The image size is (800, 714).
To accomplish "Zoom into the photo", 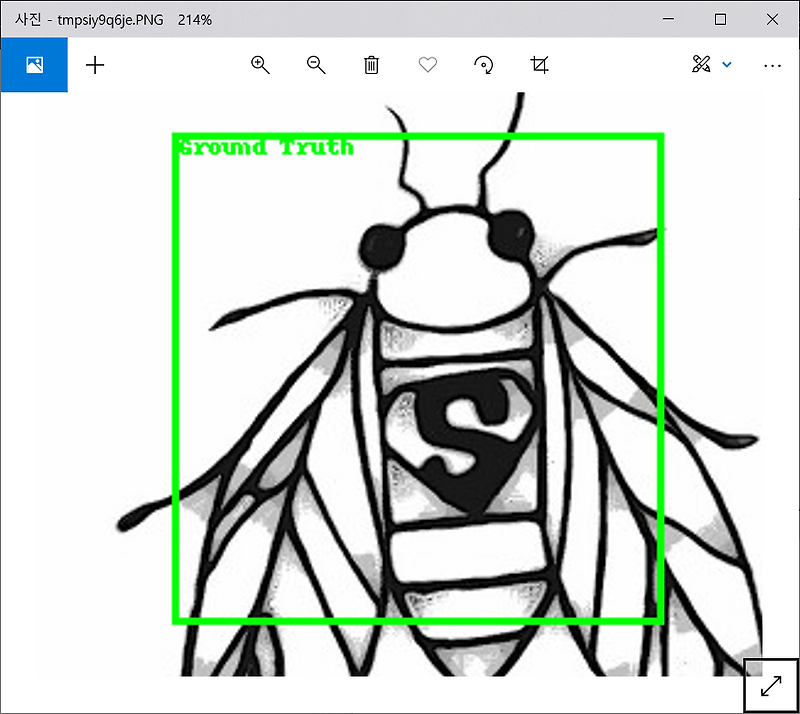I will pos(260,65).
